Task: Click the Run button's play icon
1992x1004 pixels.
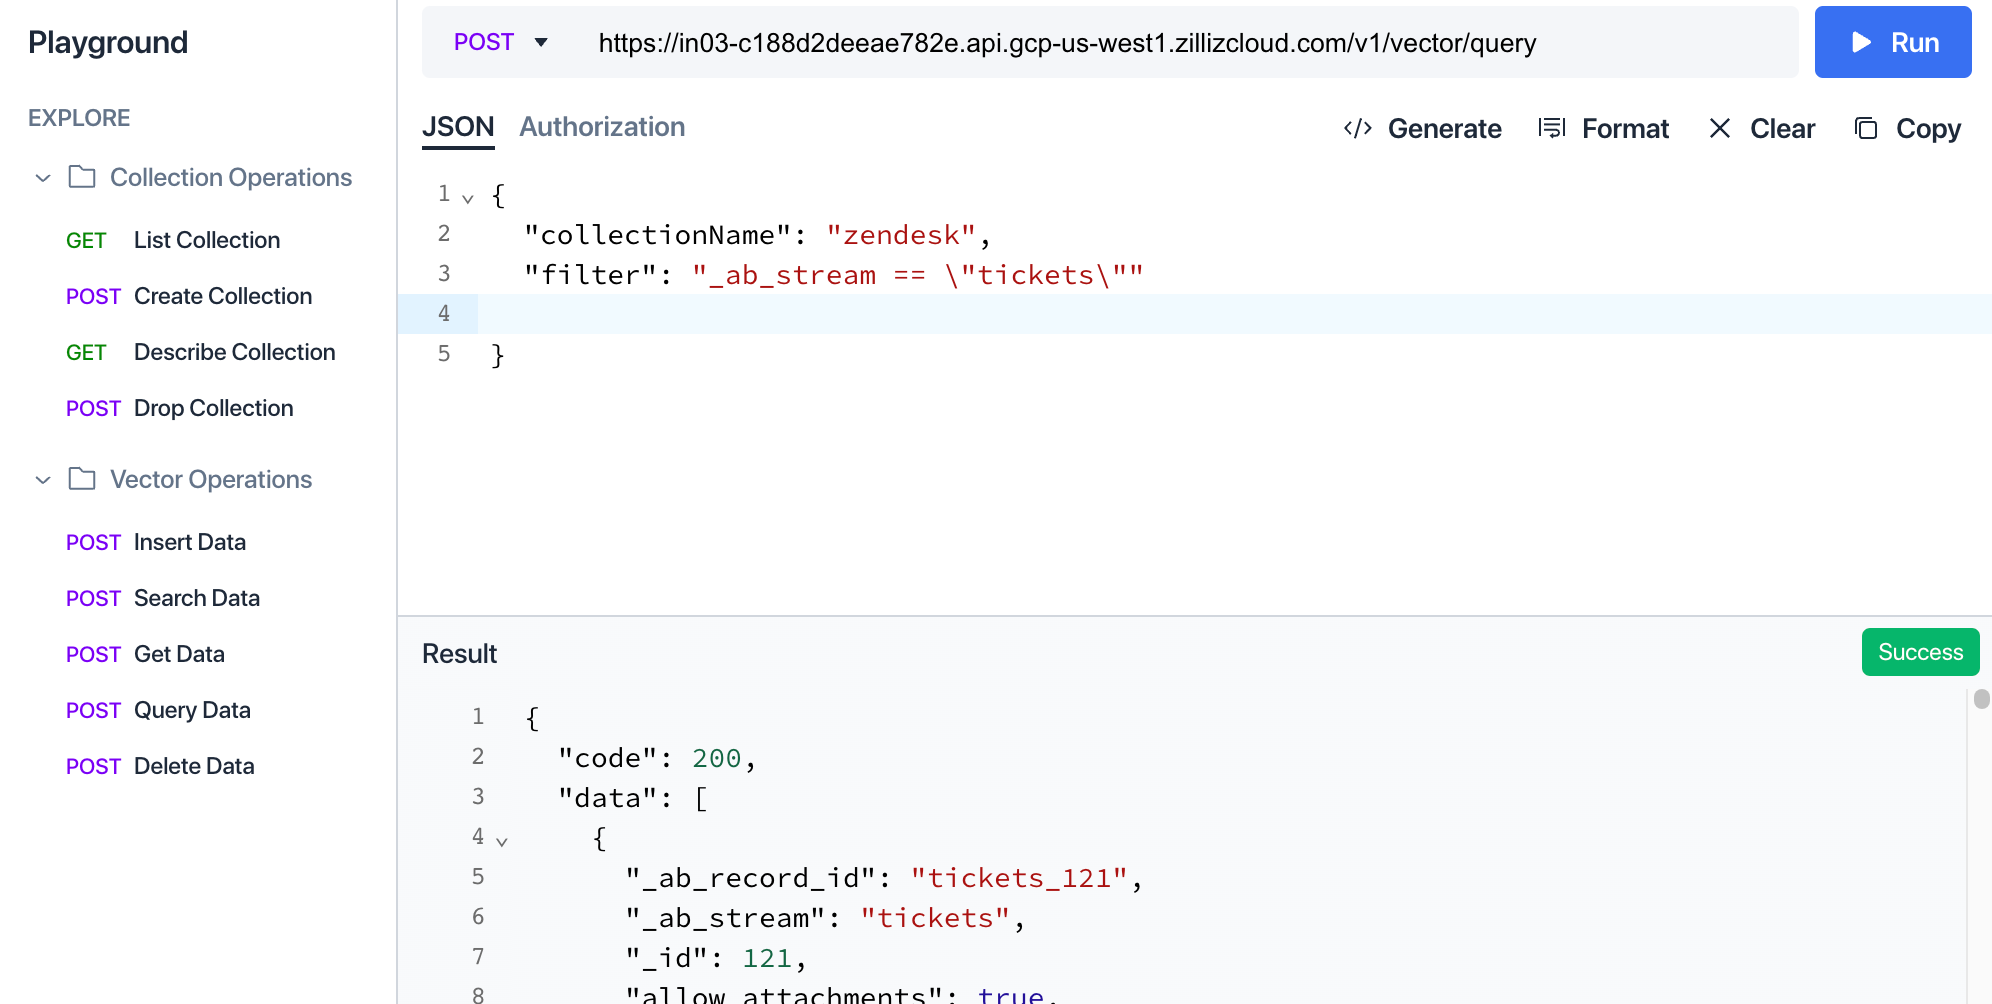Action: click(1861, 42)
